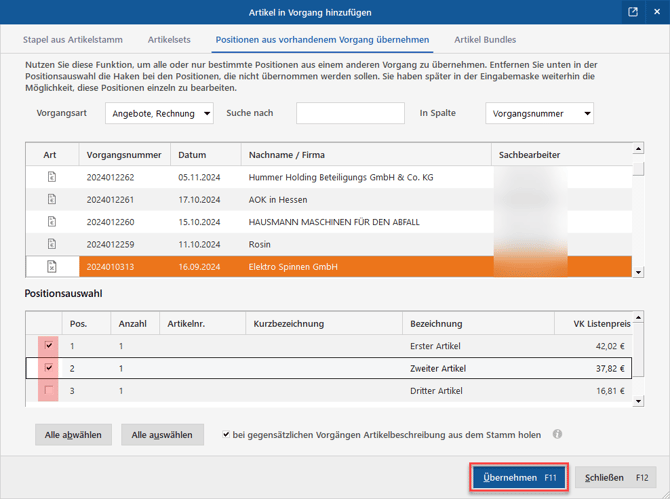This screenshot has height=499, width=670.
Task: Click the Vorgang list scroll down arrow
Action: click(x=638, y=272)
